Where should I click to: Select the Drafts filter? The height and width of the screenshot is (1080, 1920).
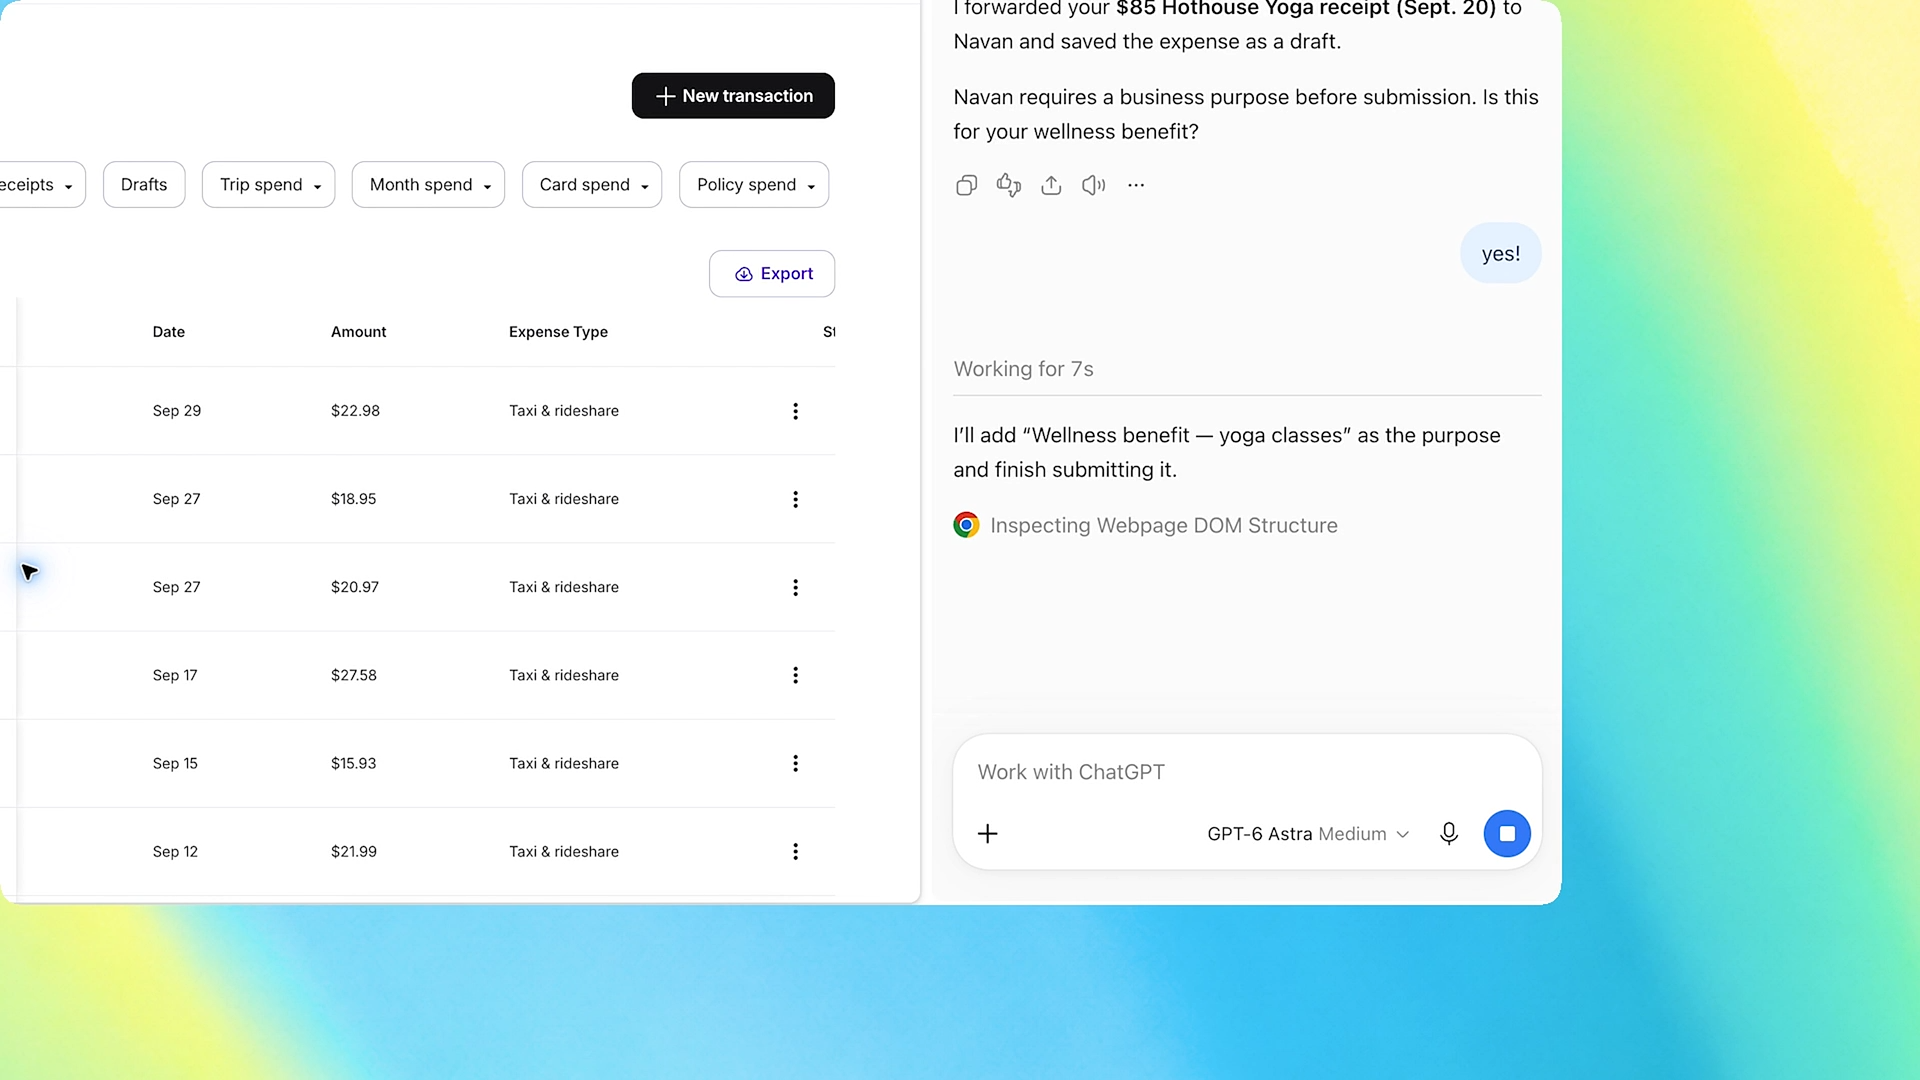pyautogui.click(x=144, y=185)
